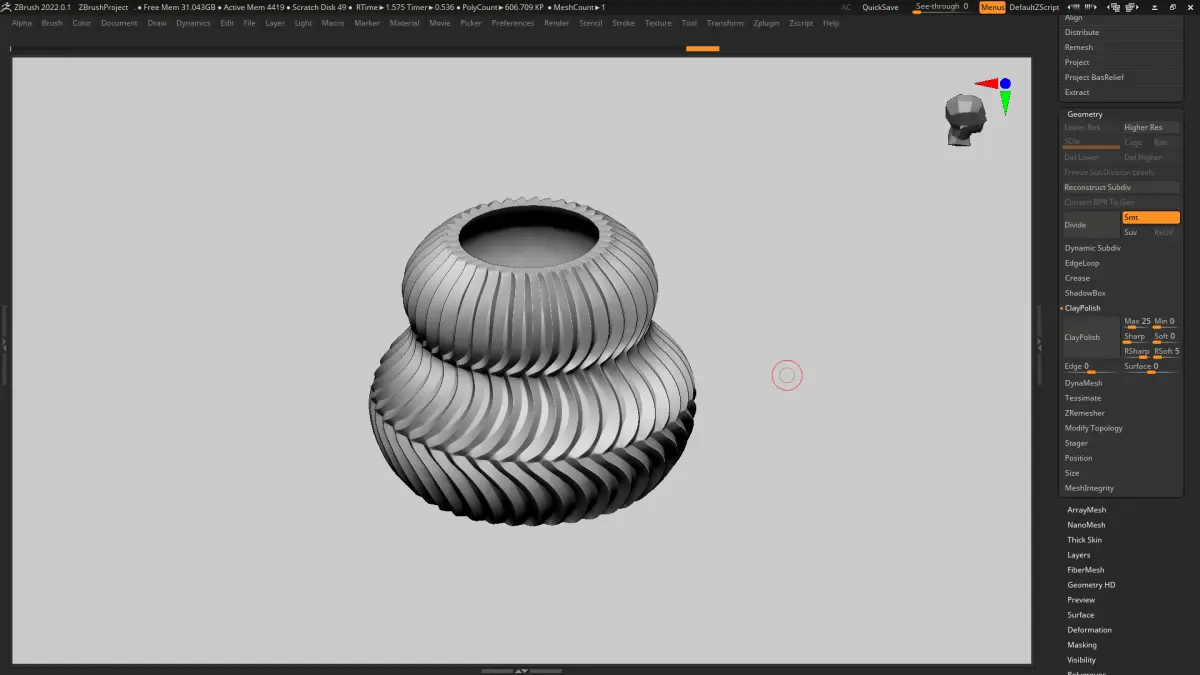
Task: Adjust the Edge slider
Action: [1091, 367]
